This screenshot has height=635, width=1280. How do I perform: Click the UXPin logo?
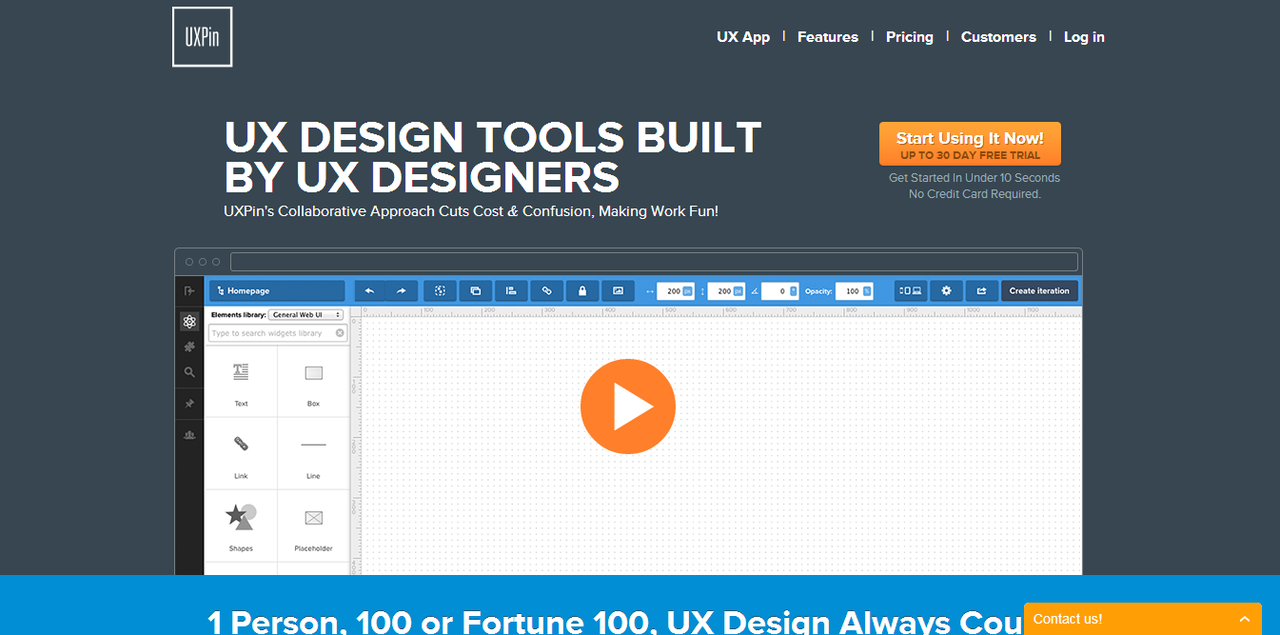[x=202, y=37]
